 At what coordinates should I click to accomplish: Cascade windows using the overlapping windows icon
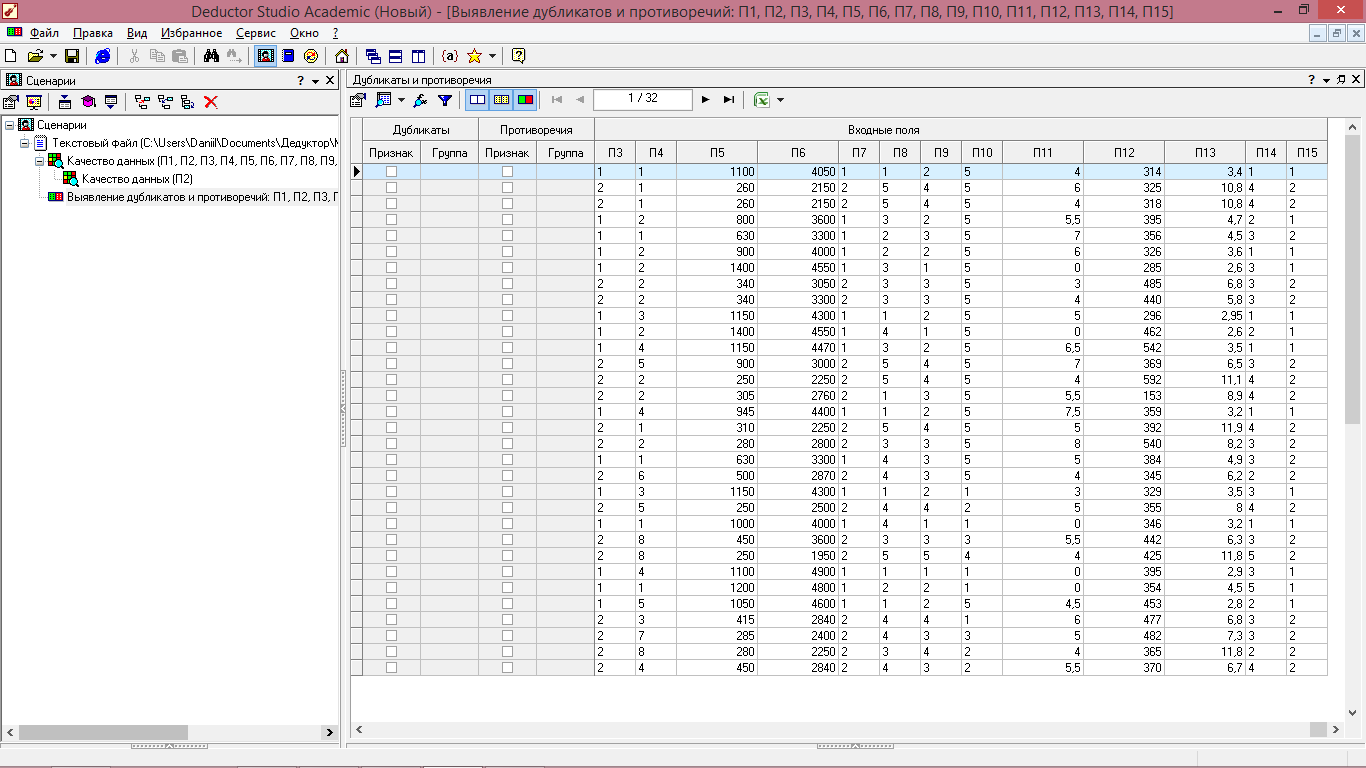point(373,56)
